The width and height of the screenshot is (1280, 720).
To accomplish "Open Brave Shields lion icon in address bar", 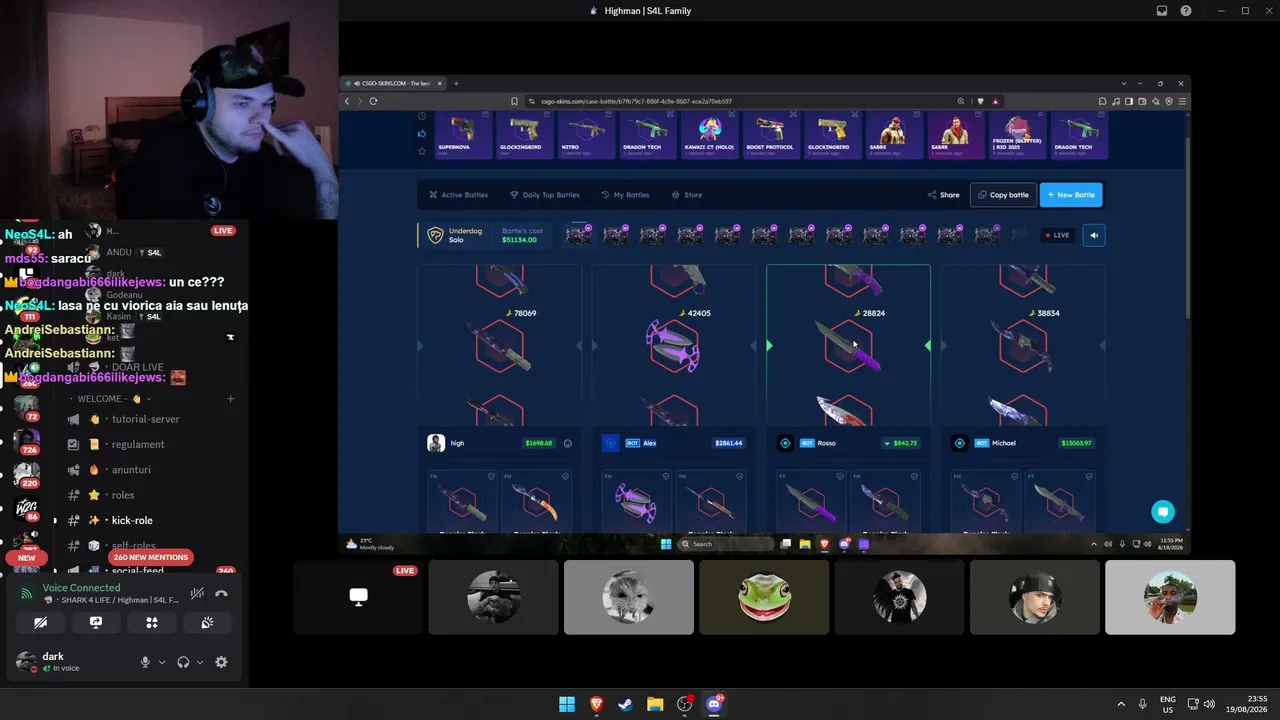I will point(980,101).
